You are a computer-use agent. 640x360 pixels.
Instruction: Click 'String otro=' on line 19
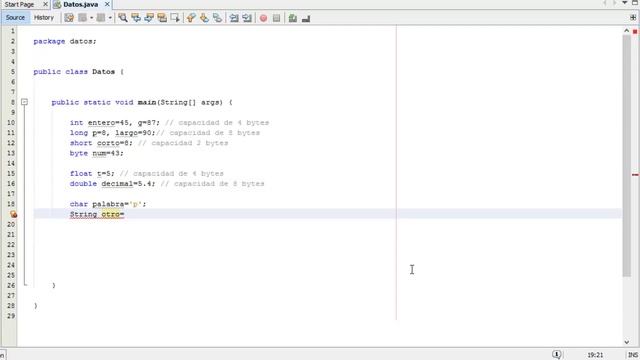point(97,214)
